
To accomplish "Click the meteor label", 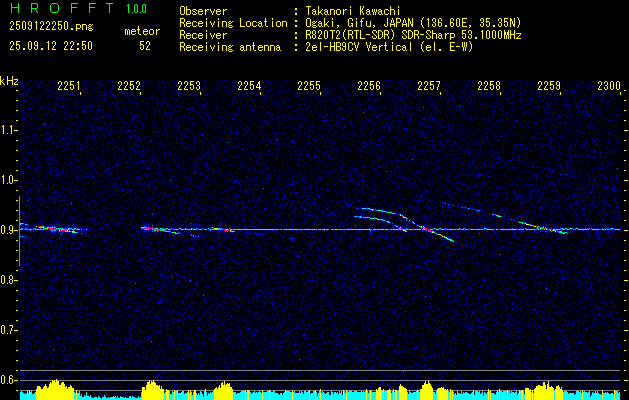I will [142, 31].
